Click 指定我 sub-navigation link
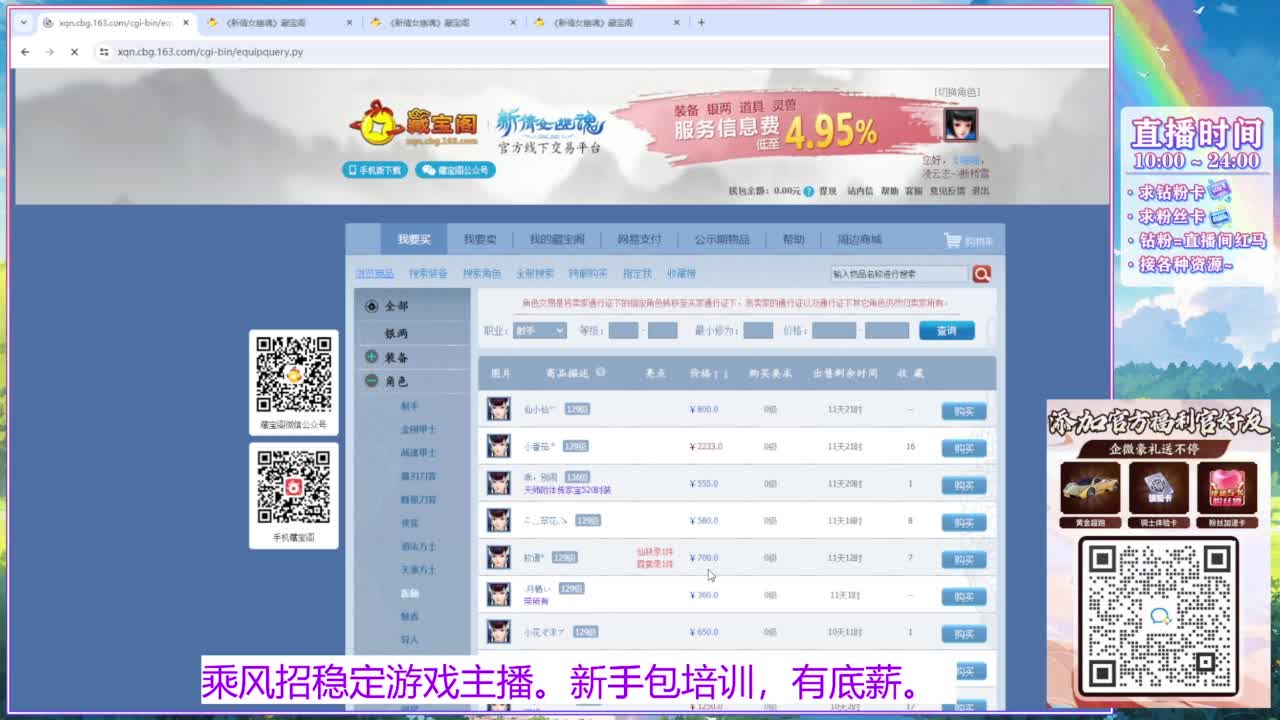1280x720 pixels. click(637, 273)
